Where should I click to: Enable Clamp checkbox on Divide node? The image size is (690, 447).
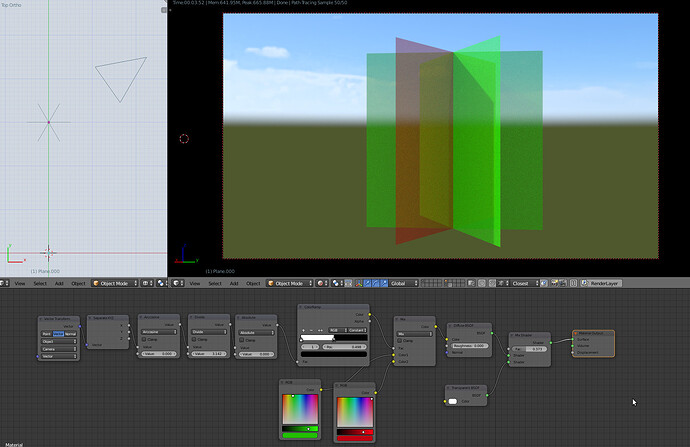pyautogui.click(x=194, y=339)
